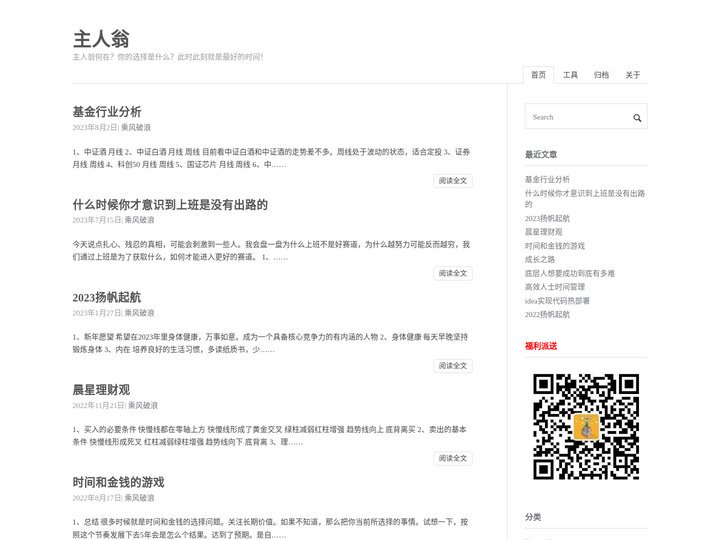Viewport: 720px width, 540px height.
Task: Open the post 基金行业分析
Action: point(107,112)
